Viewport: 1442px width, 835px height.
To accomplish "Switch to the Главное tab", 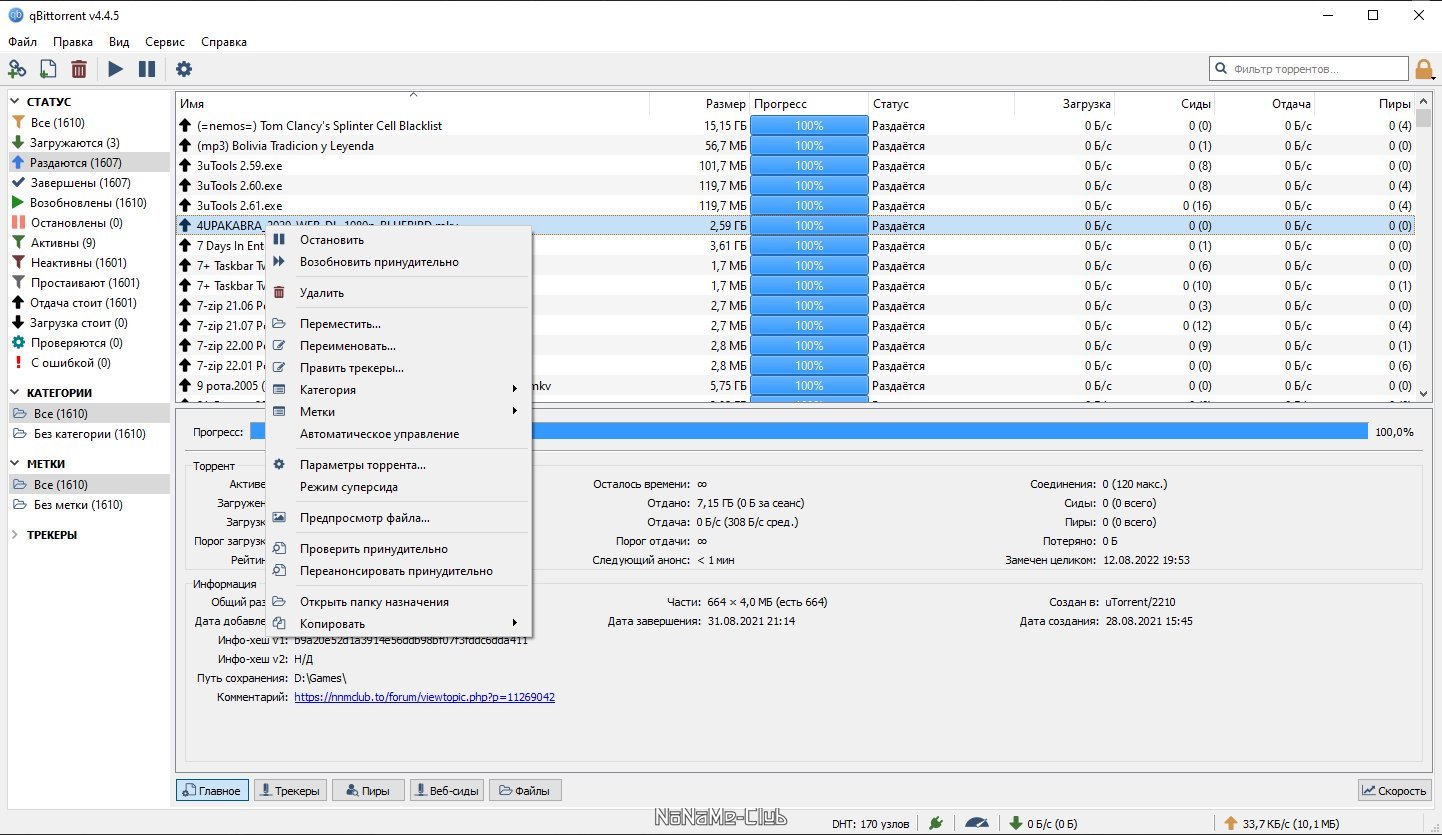I will point(212,790).
